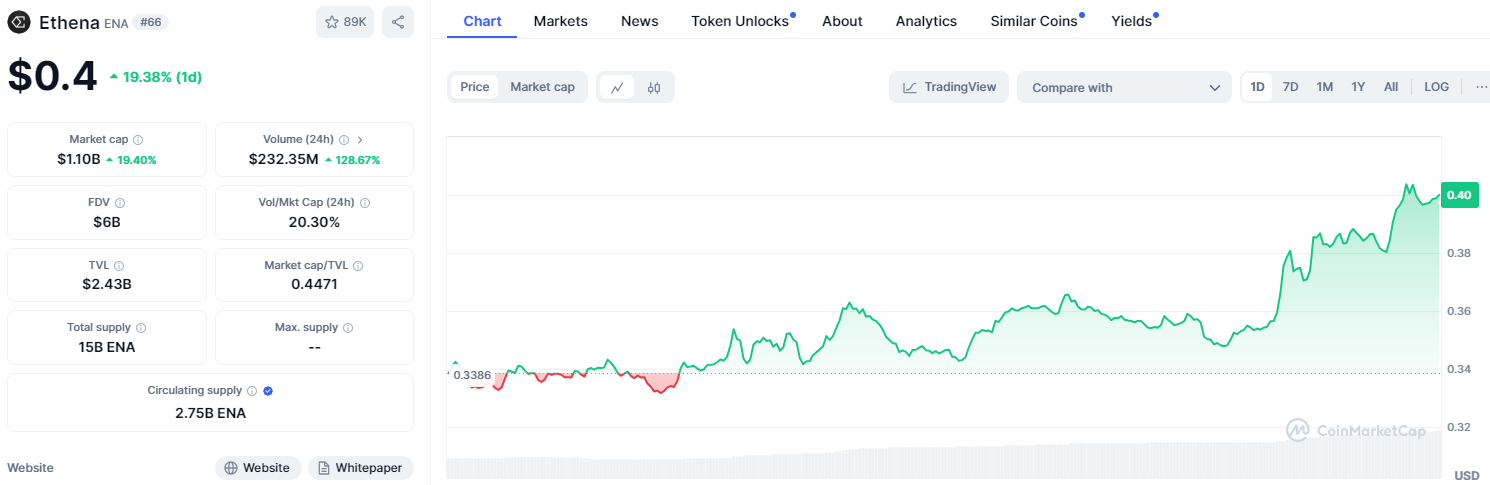Click the 19.38% (1d) price change
The height and width of the screenshot is (485, 1490).
coord(156,76)
